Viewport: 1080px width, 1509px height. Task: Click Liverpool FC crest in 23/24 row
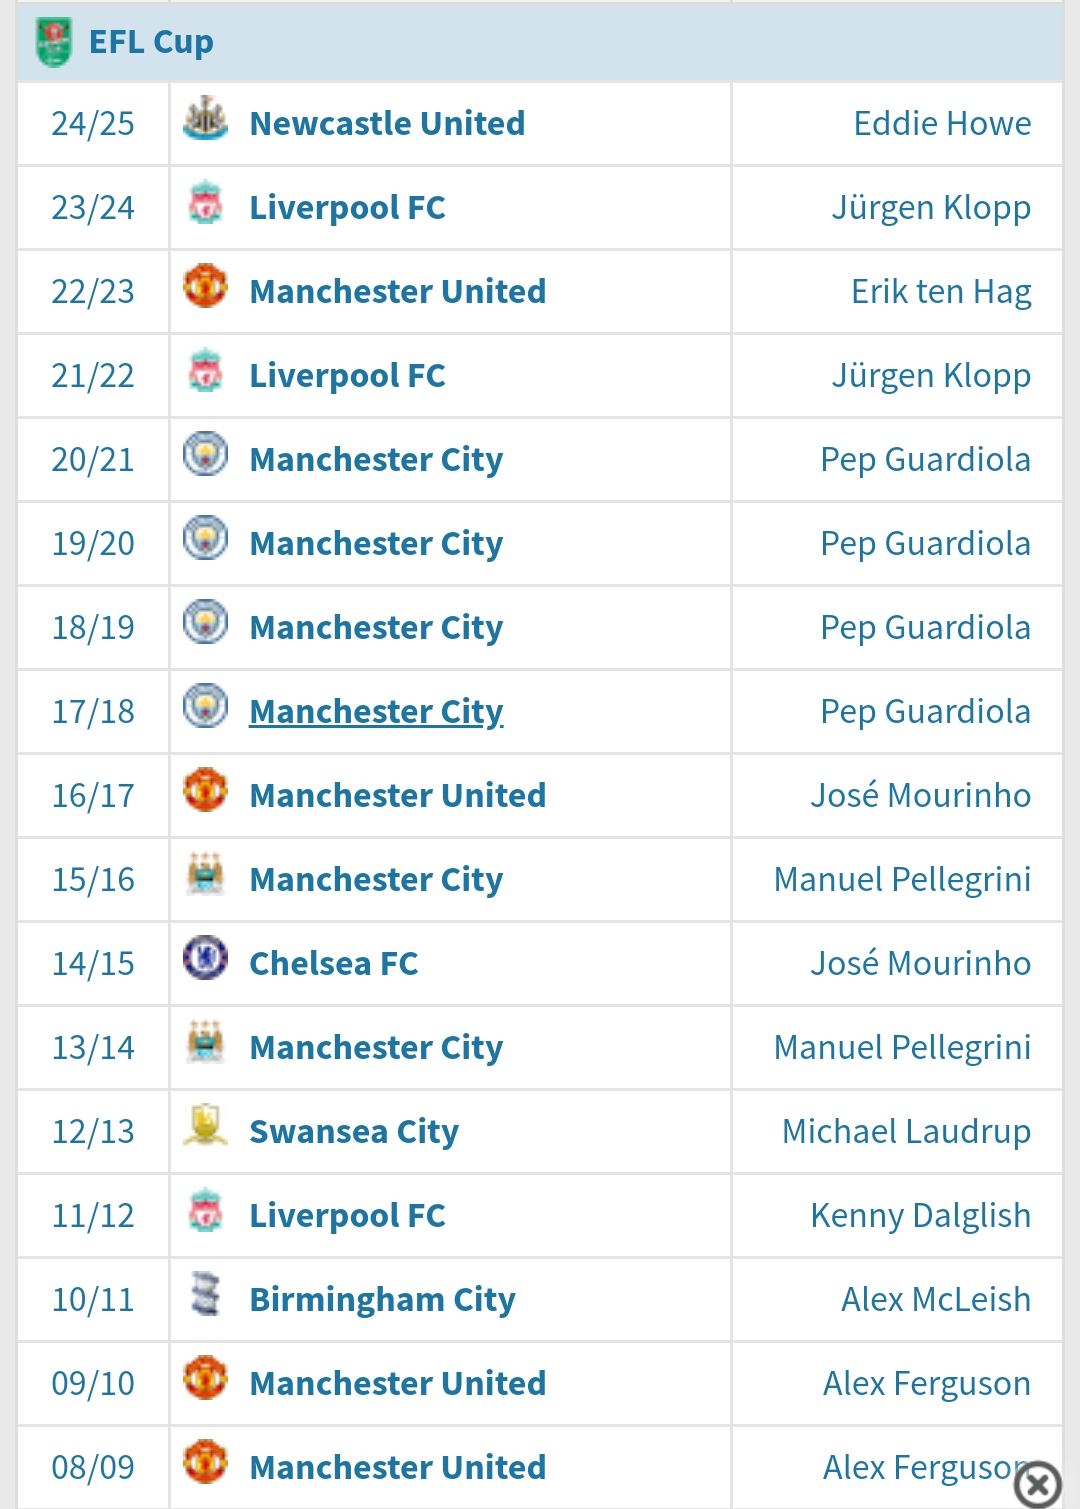(206, 204)
